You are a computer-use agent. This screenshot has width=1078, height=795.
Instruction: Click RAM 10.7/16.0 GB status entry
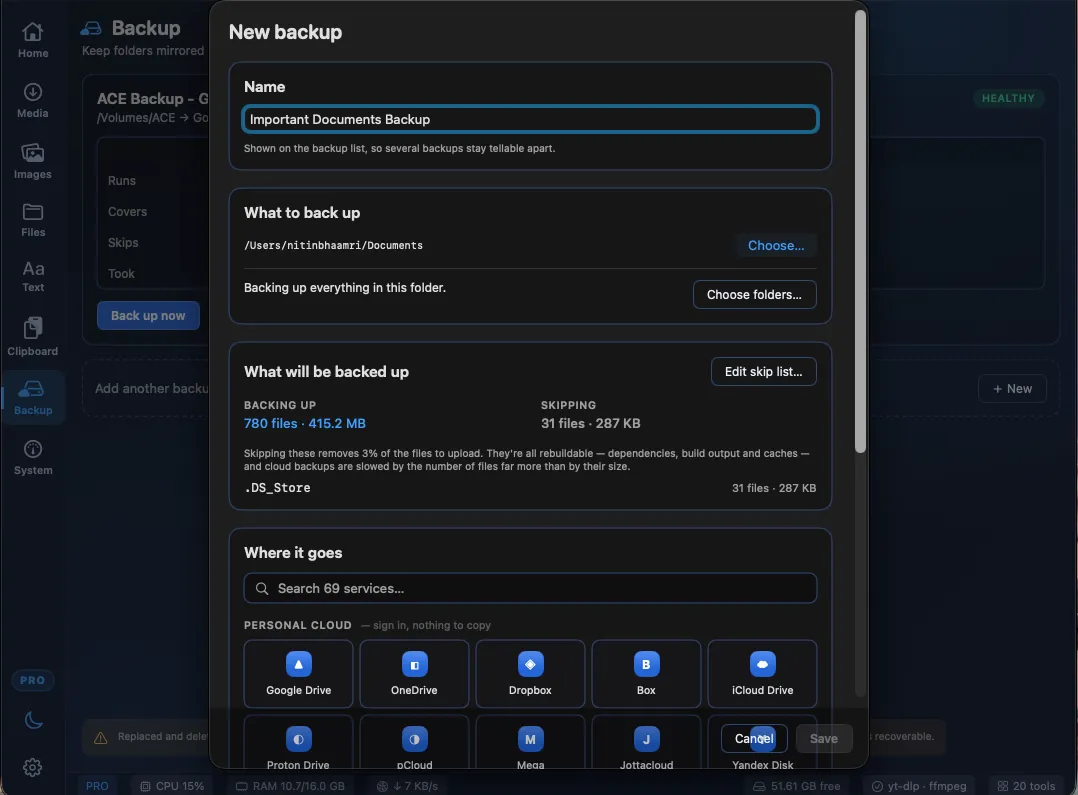point(290,786)
